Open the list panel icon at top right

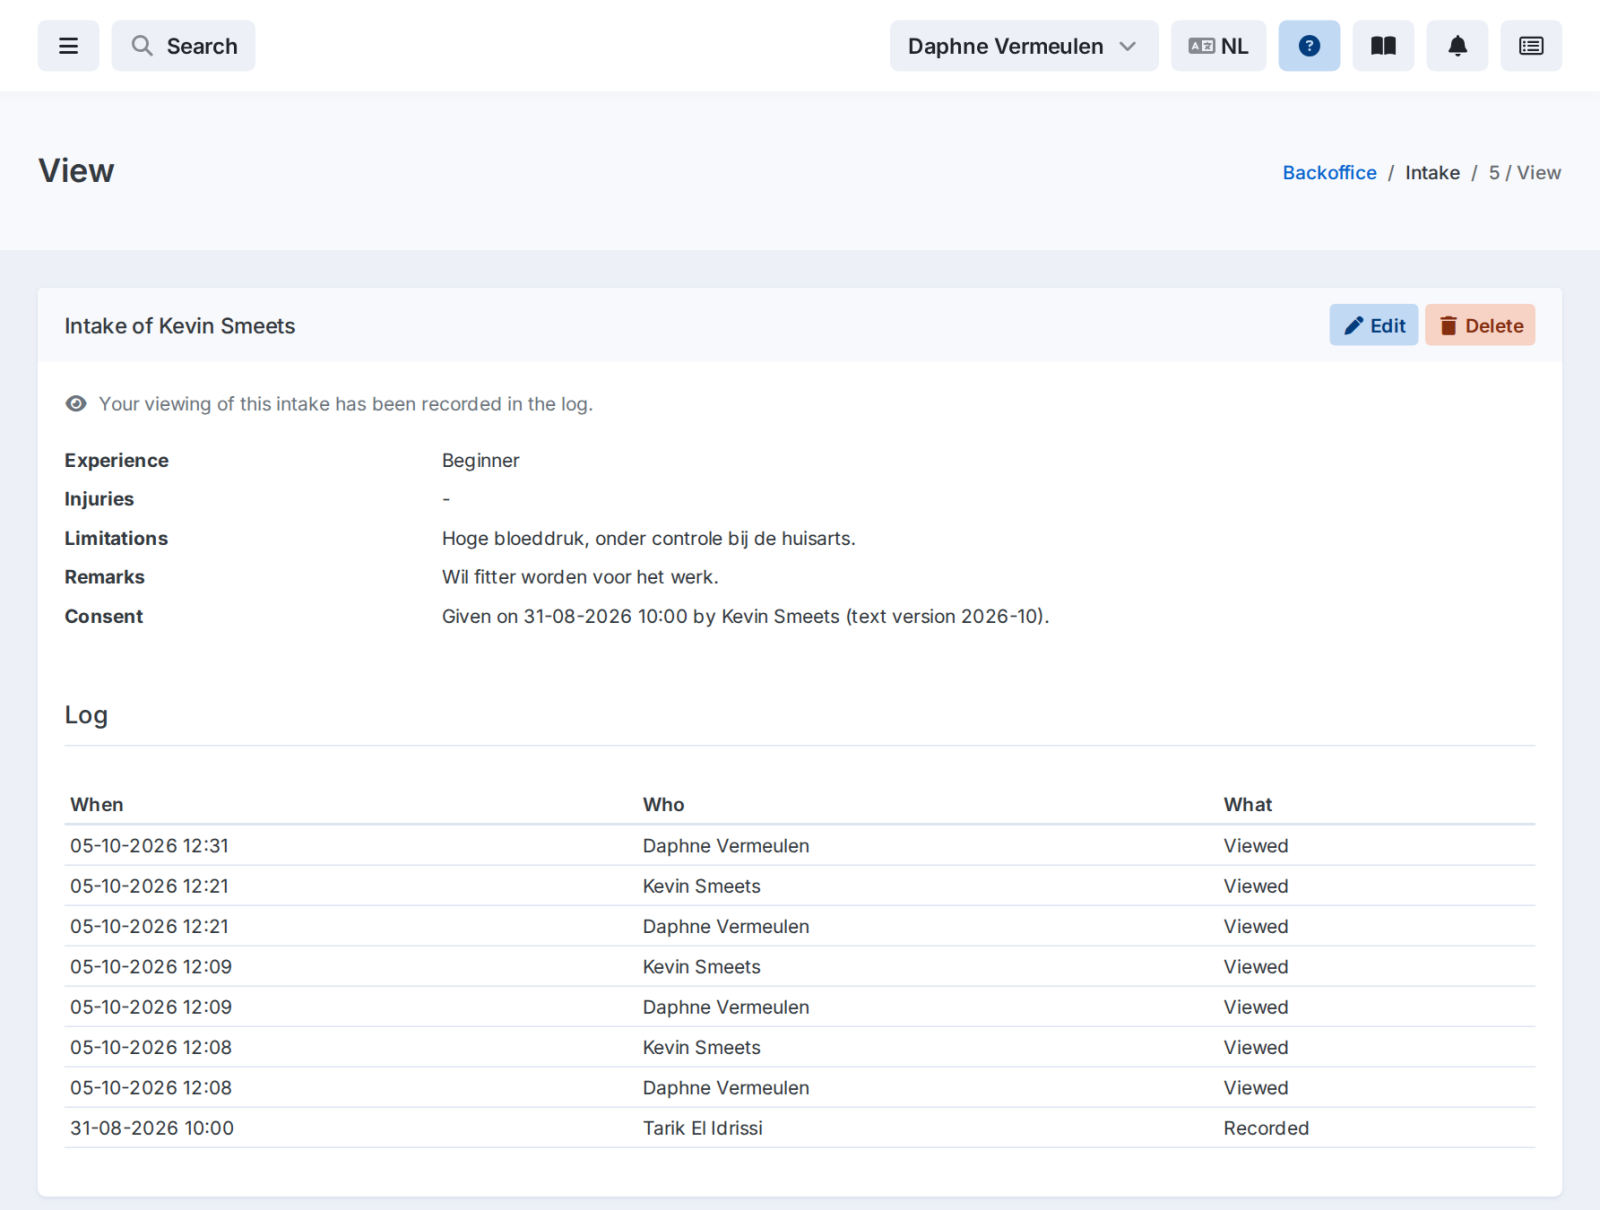(x=1531, y=46)
